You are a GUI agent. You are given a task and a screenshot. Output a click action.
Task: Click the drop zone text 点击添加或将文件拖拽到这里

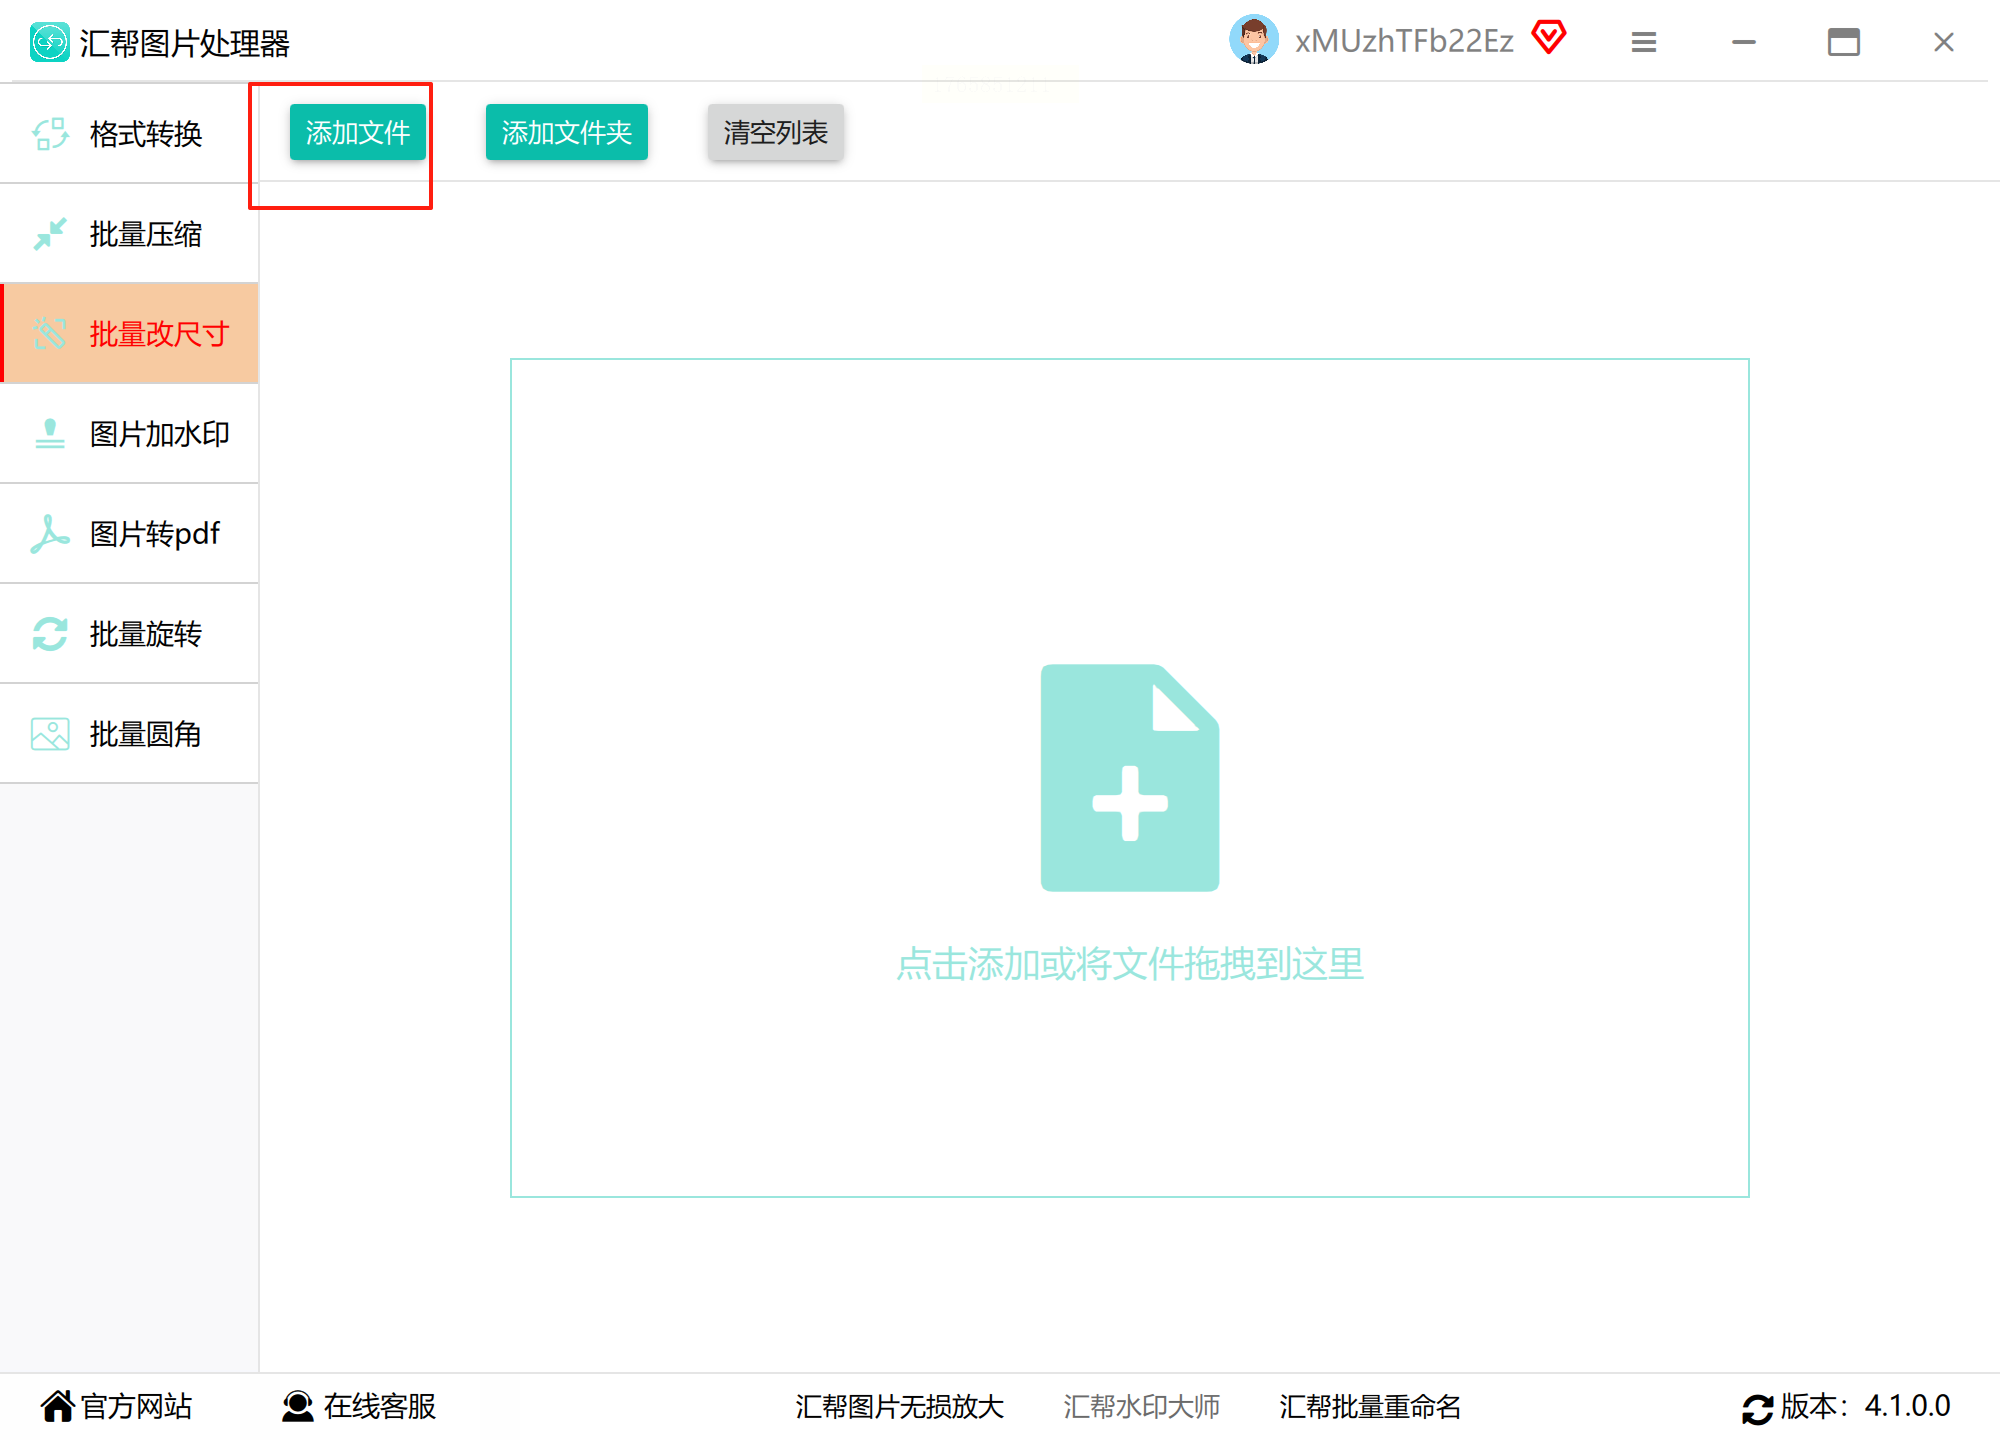point(1130,964)
